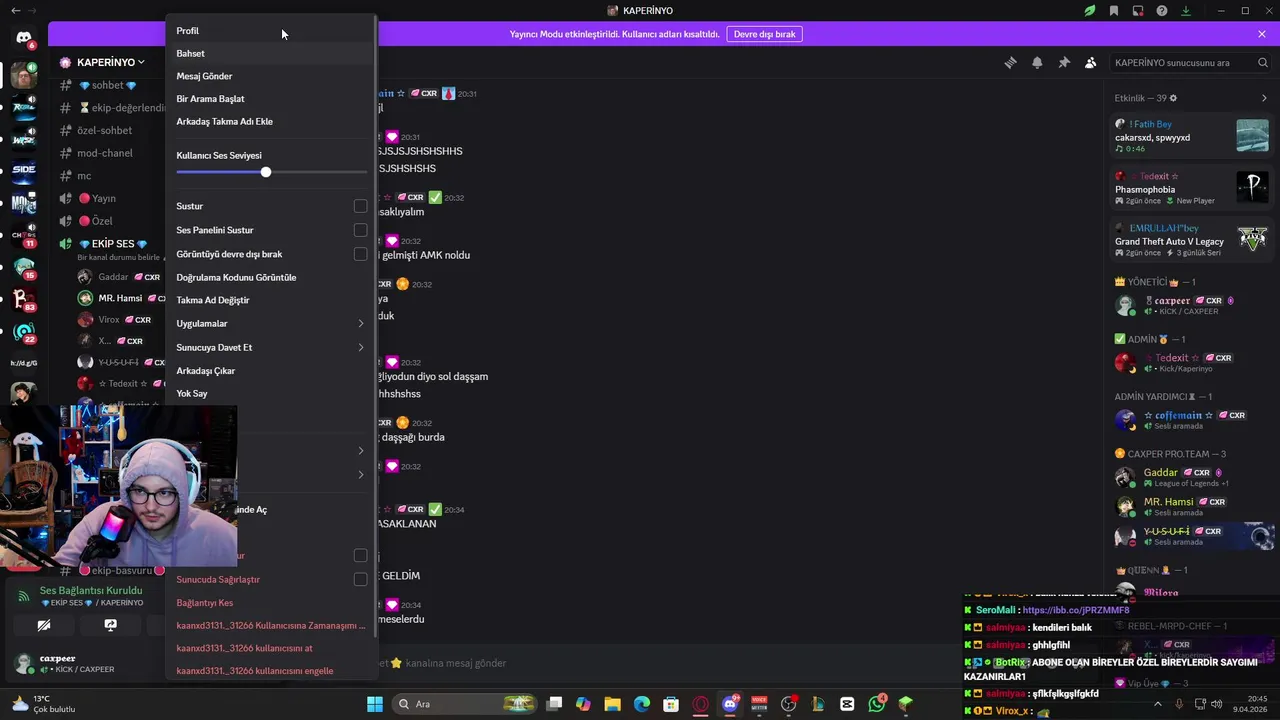Screen dimensions: 1280x720
Task: Click Discord inbox icon in title bar
Action: coord(1138,11)
